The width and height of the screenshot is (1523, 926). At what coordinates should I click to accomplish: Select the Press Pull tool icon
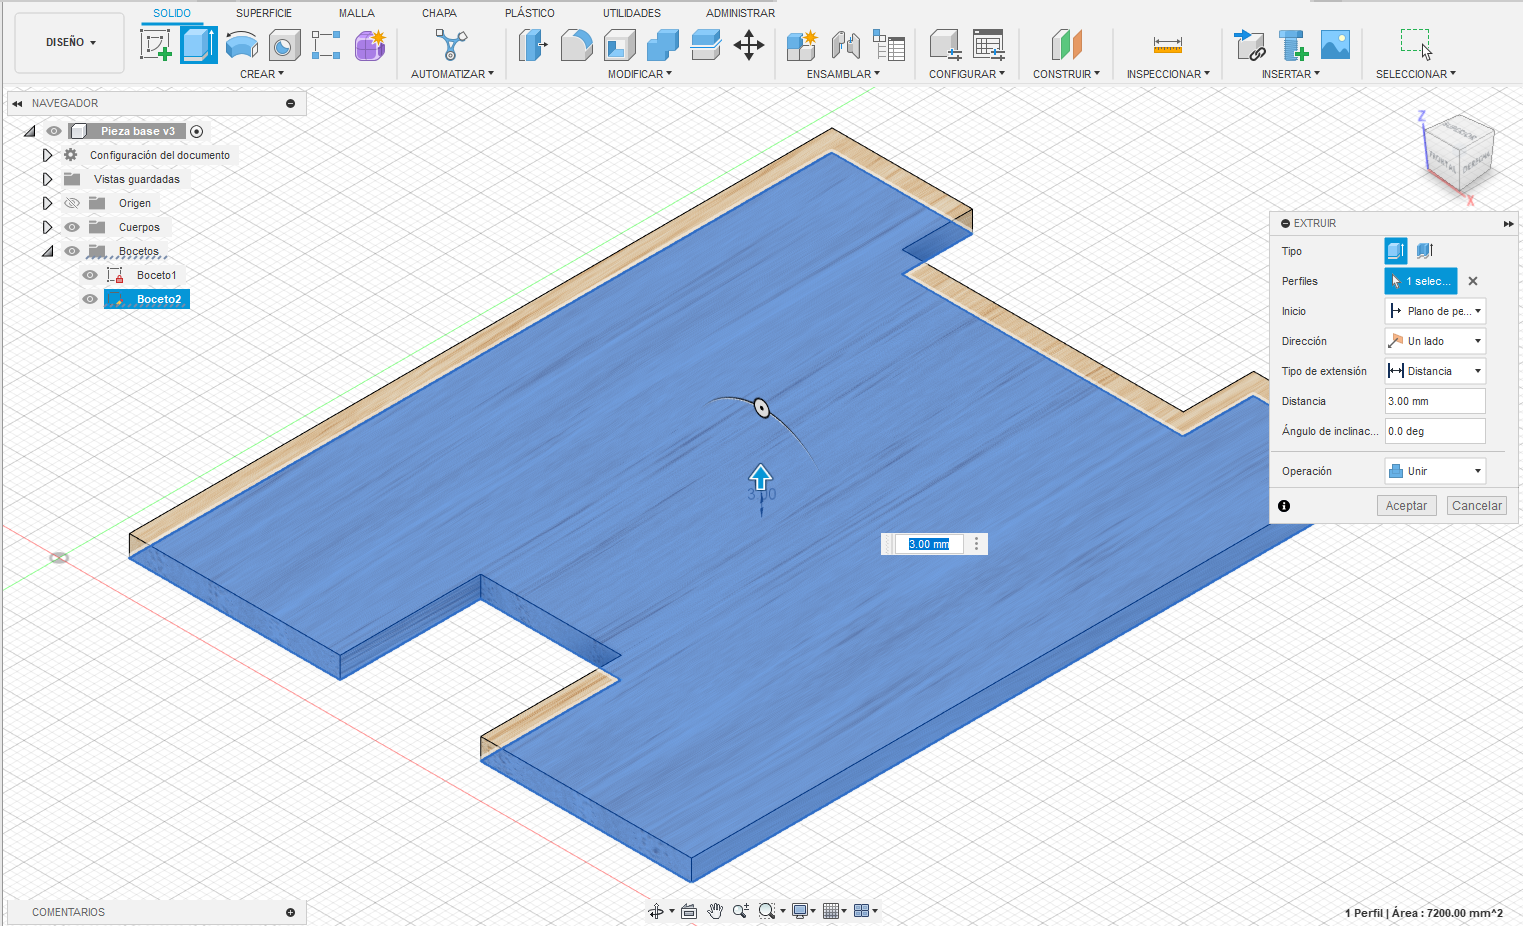coord(533,45)
